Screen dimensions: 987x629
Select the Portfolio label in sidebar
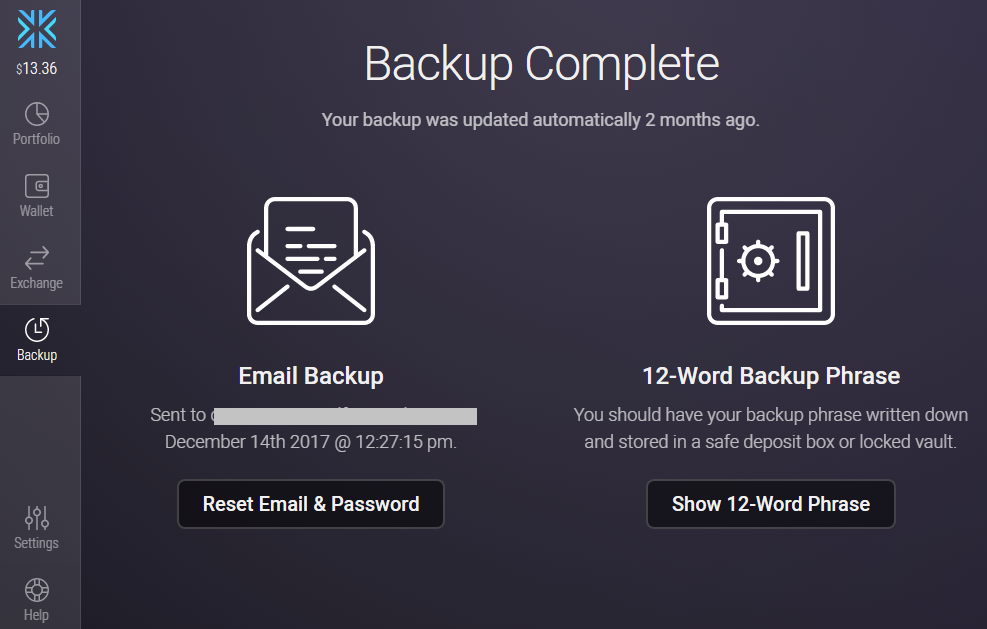pyautogui.click(x=37, y=139)
